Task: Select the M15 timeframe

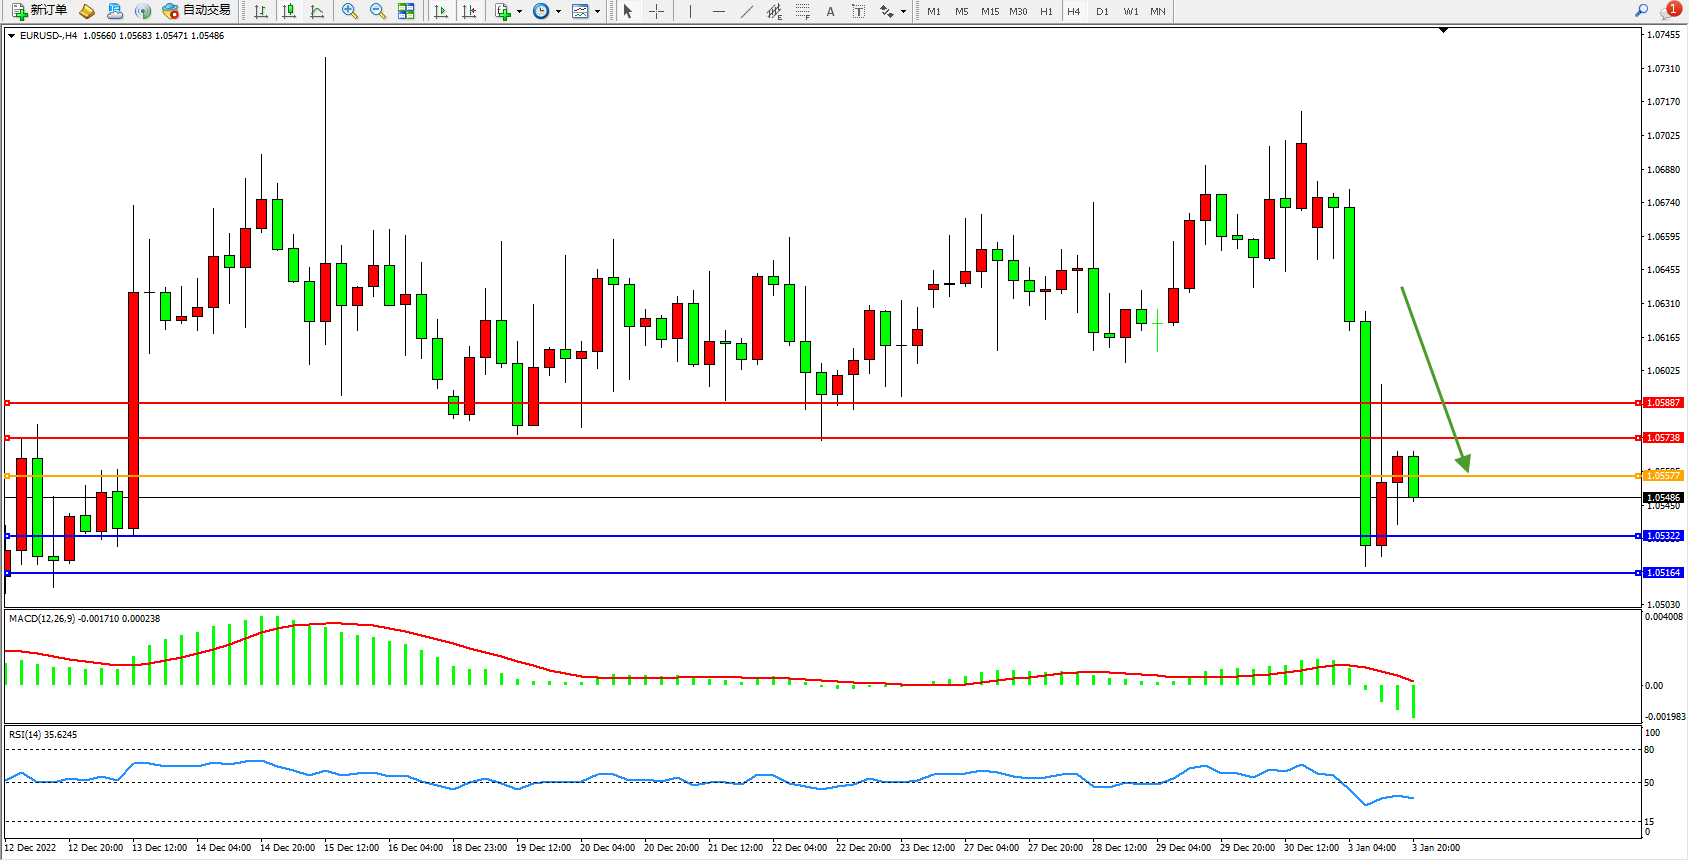Action: (x=989, y=12)
